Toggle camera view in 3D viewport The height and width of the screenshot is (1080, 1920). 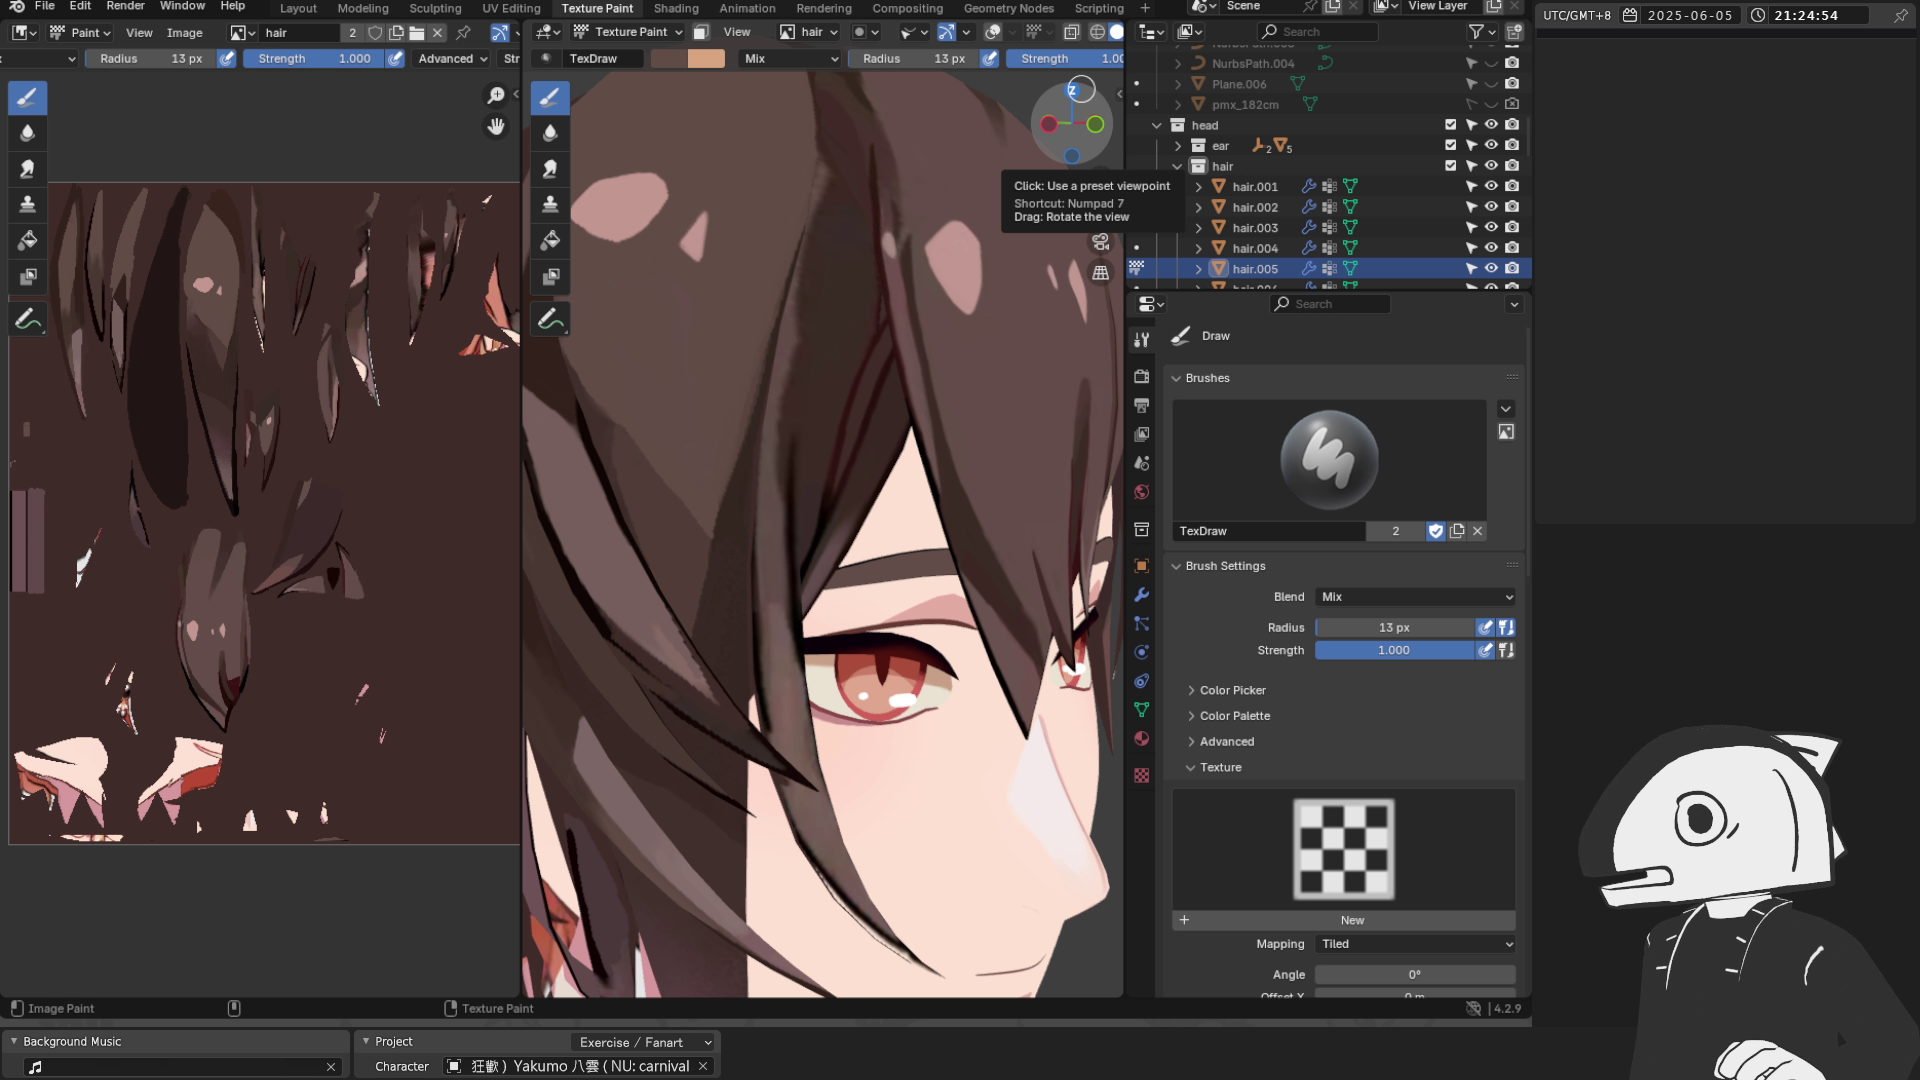(1100, 242)
